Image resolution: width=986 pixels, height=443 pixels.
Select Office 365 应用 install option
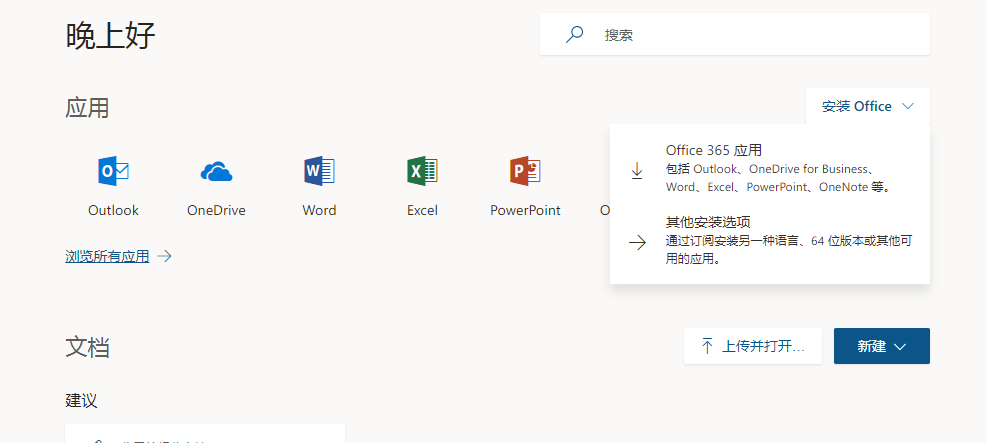770,169
